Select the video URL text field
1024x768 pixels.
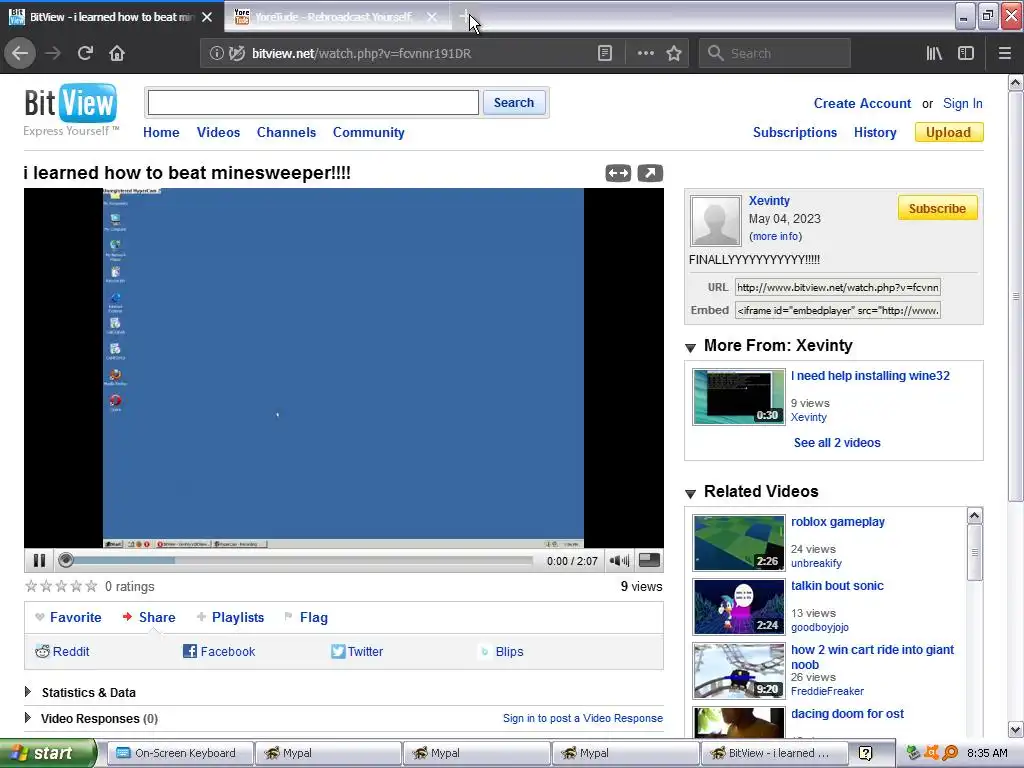pyautogui.click(x=838, y=287)
